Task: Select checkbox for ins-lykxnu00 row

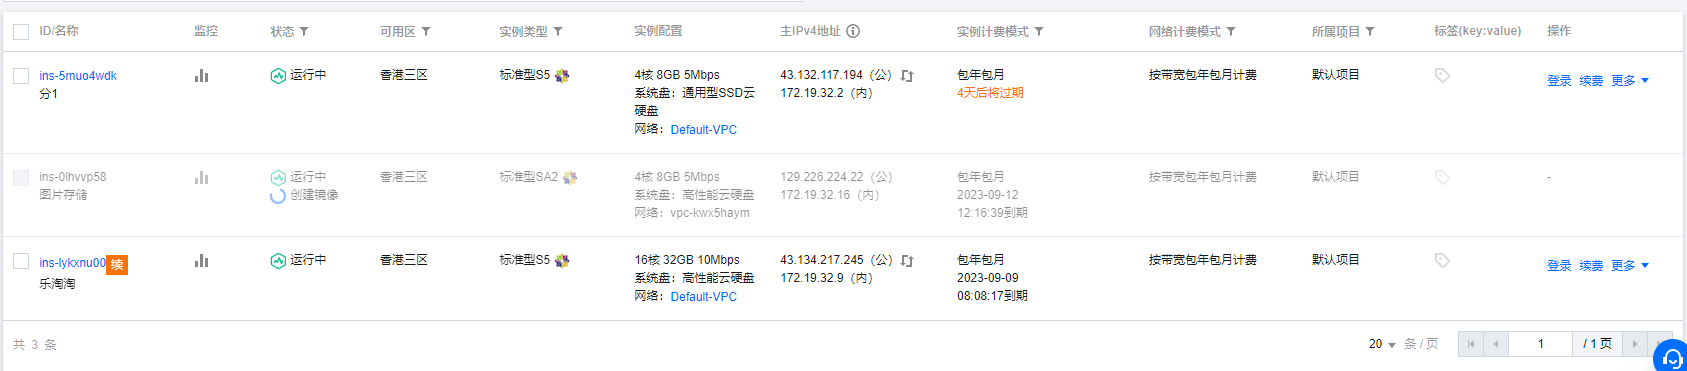Action: [x=21, y=261]
